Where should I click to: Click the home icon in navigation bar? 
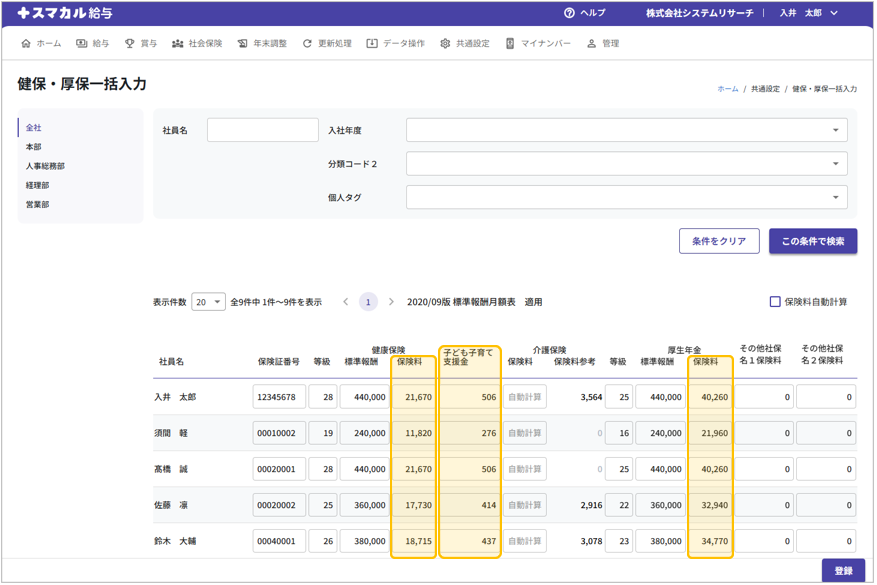(x=26, y=44)
